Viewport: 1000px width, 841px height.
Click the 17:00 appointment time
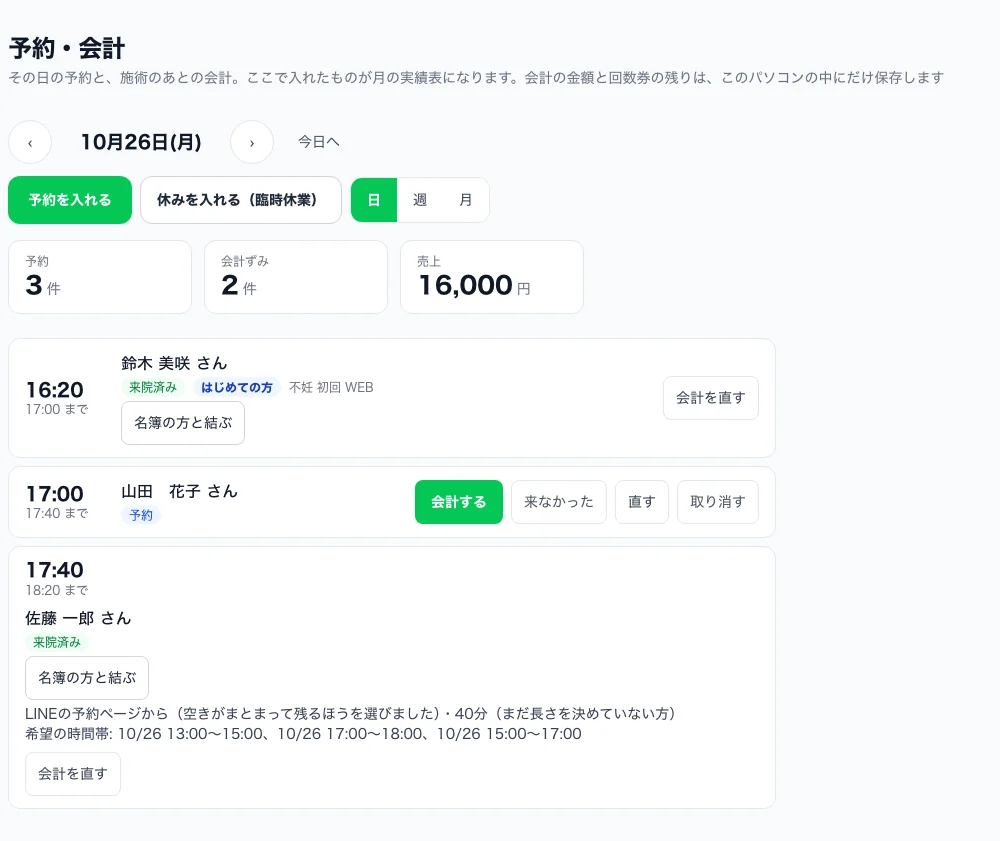pyautogui.click(x=55, y=494)
